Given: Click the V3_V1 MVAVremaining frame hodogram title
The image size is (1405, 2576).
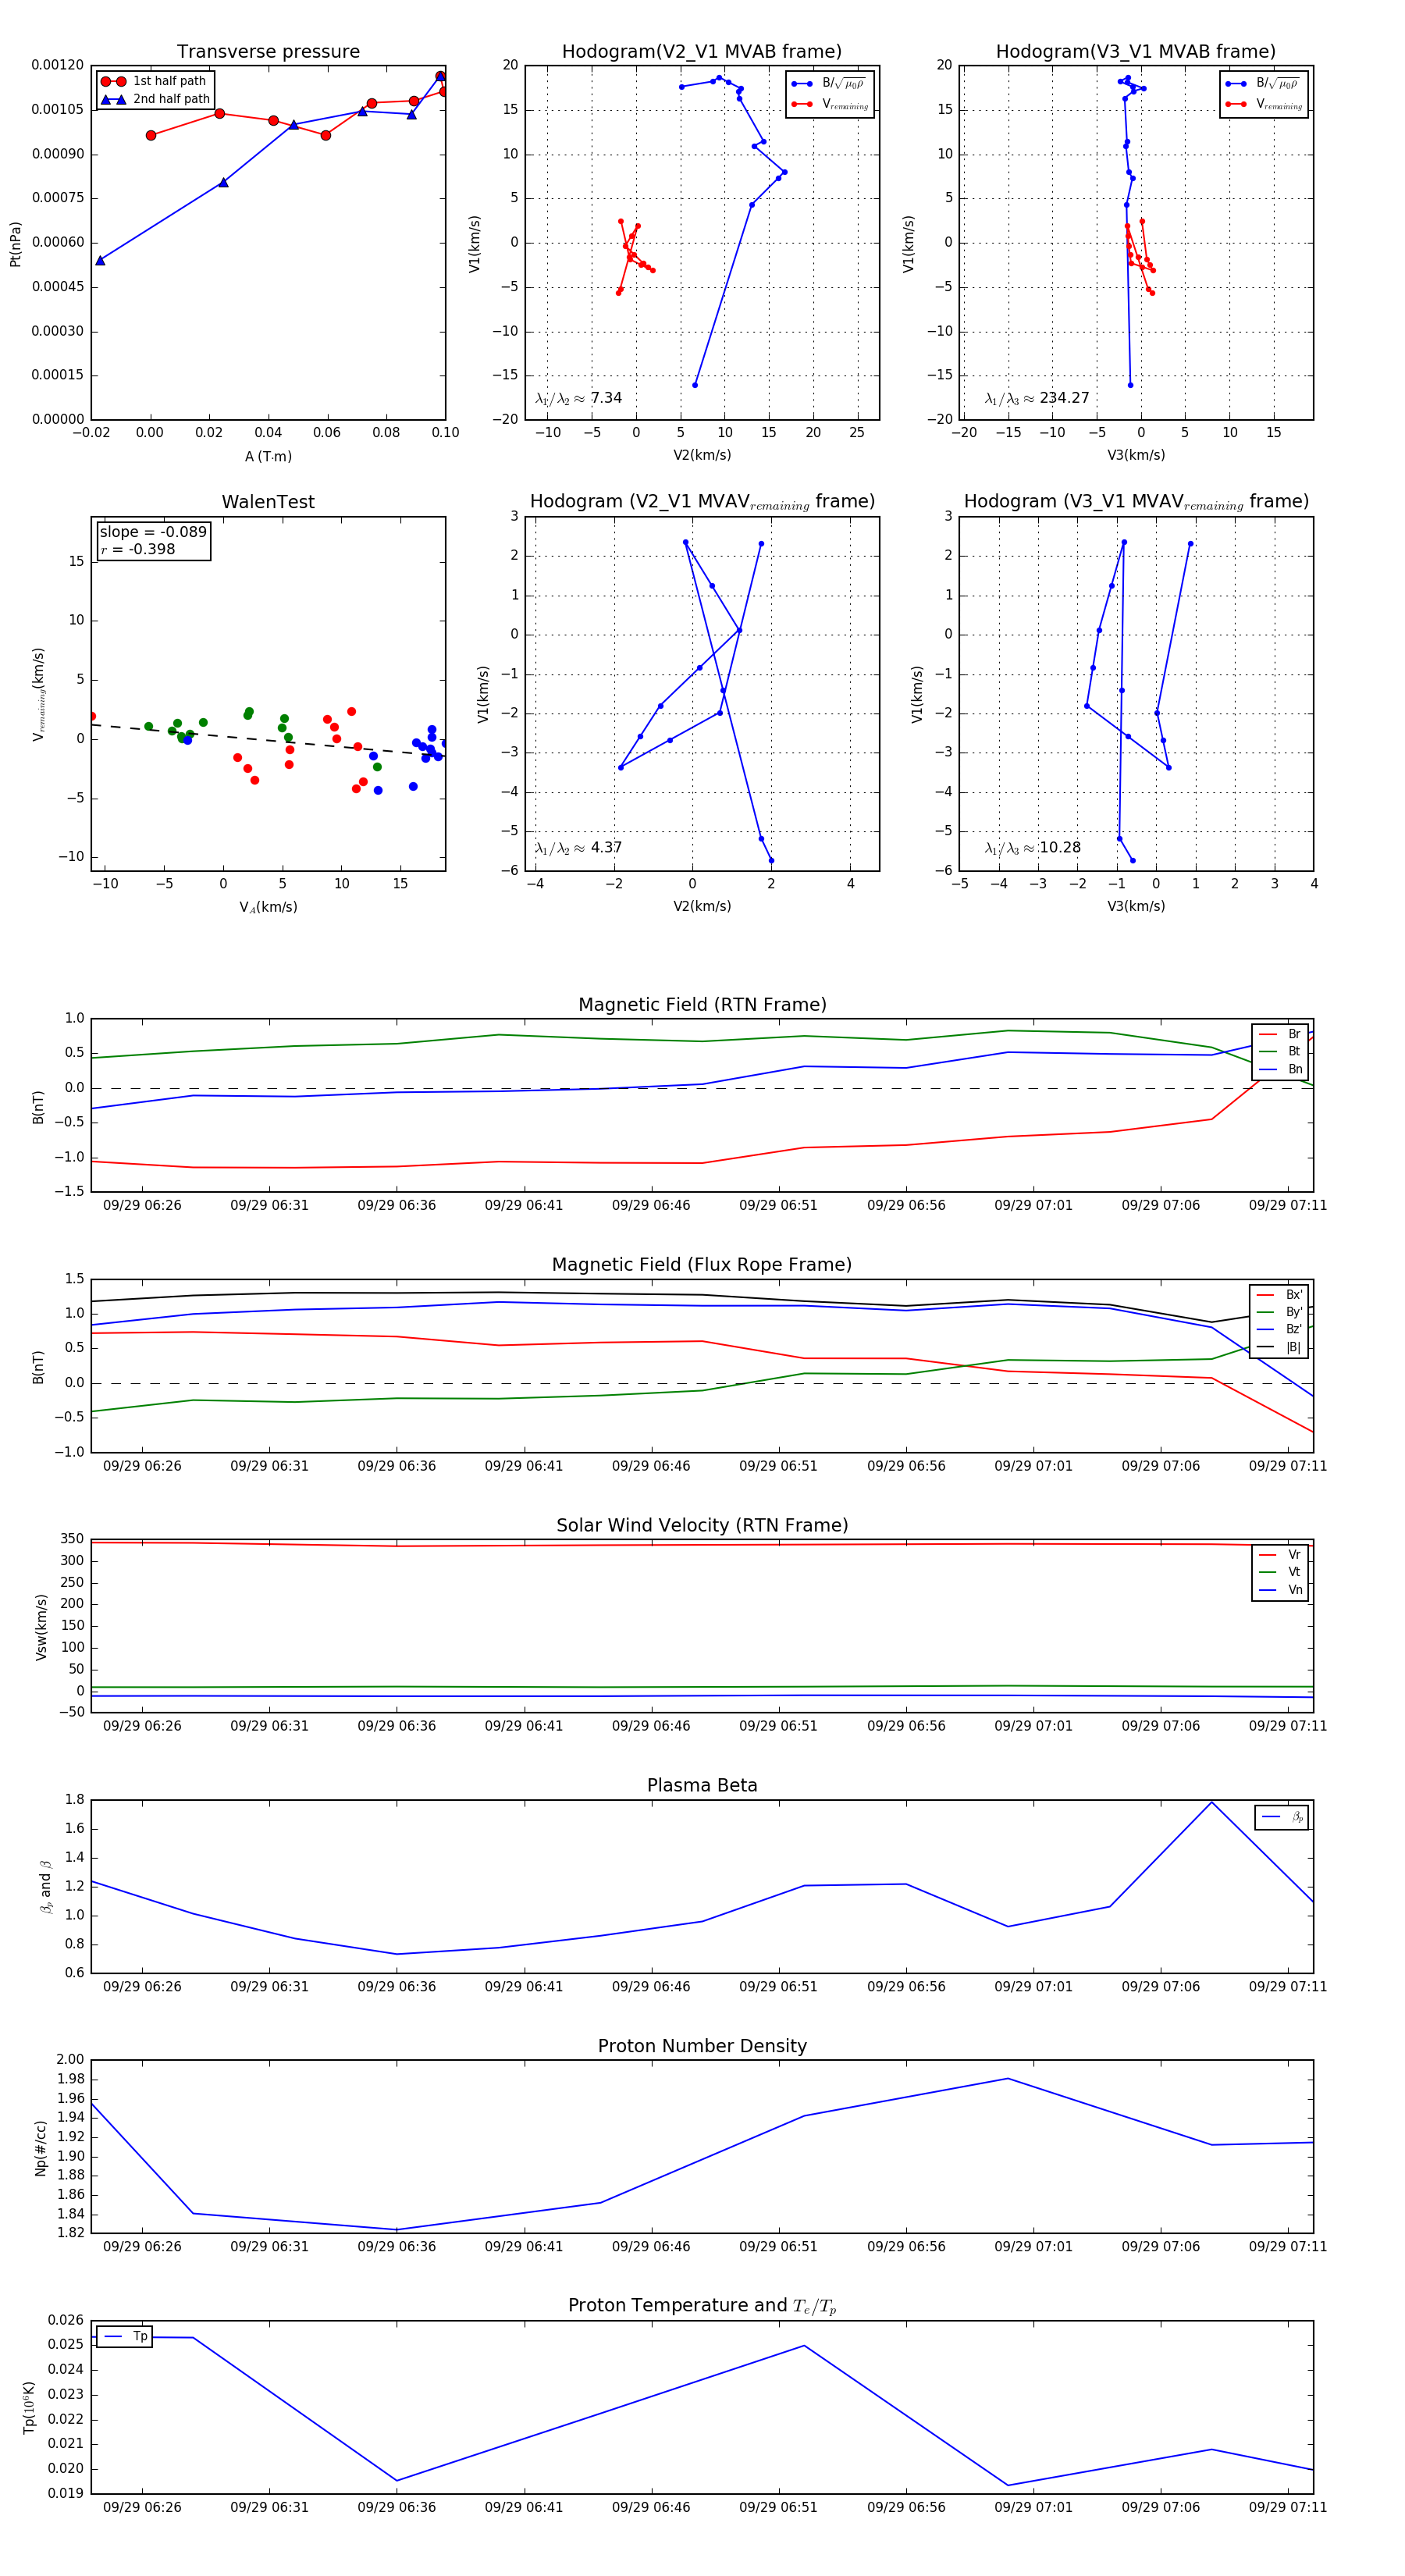Looking at the screenshot, I should (1136, 501).
